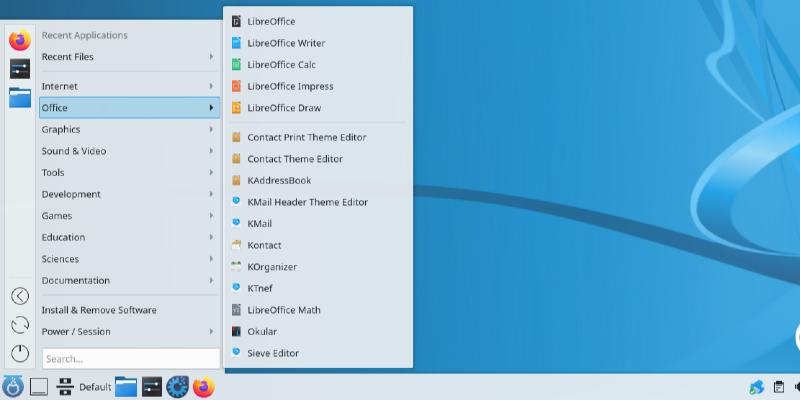Click the Show Desktop icon in the taskbar

(39, 387)
